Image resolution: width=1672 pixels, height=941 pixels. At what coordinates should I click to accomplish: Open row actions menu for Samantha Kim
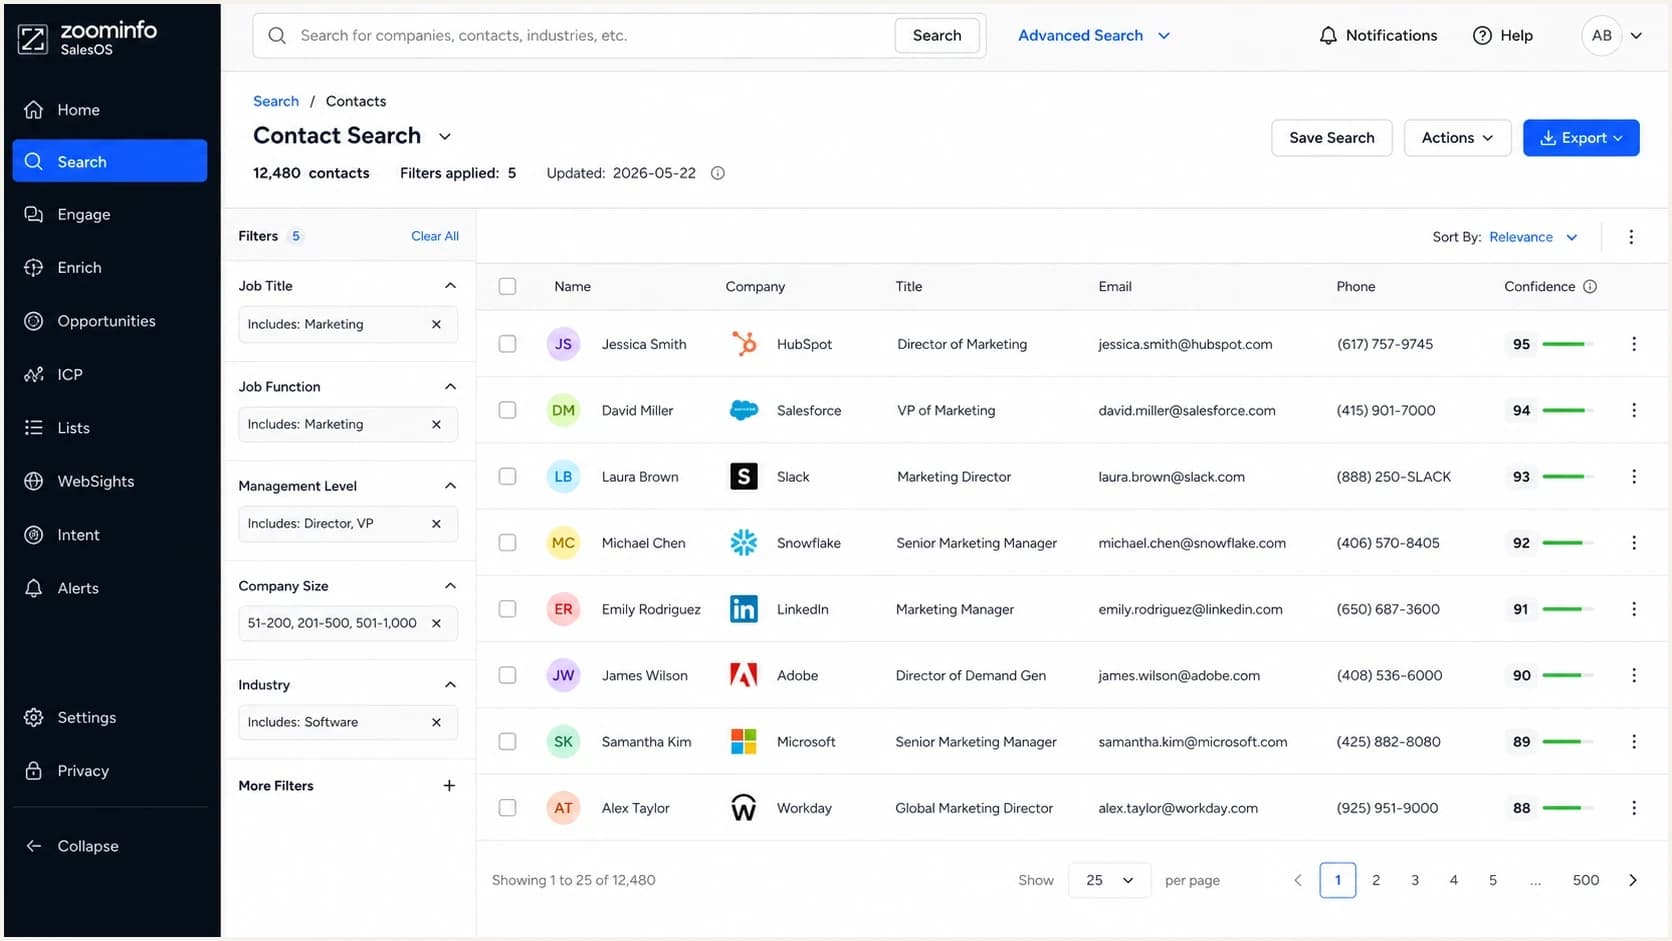(1634, 742)
